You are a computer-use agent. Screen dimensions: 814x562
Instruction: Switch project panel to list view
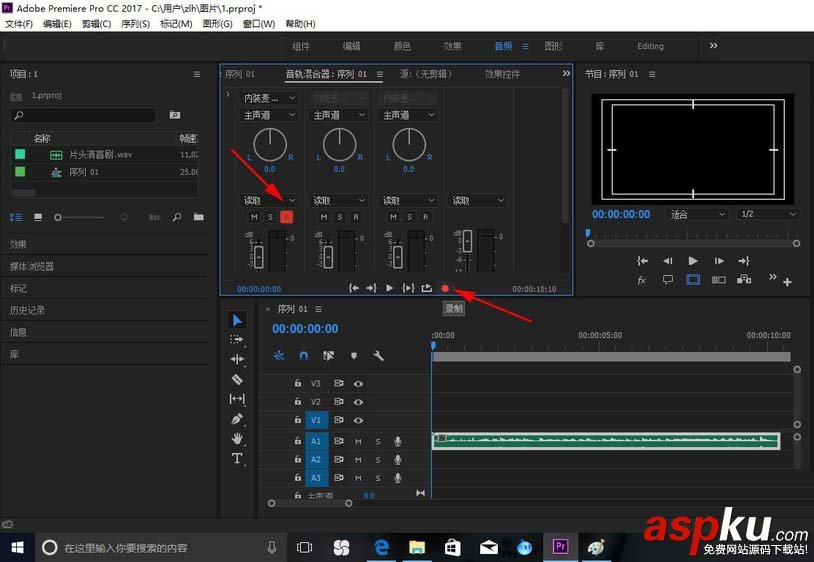(16, 217)
